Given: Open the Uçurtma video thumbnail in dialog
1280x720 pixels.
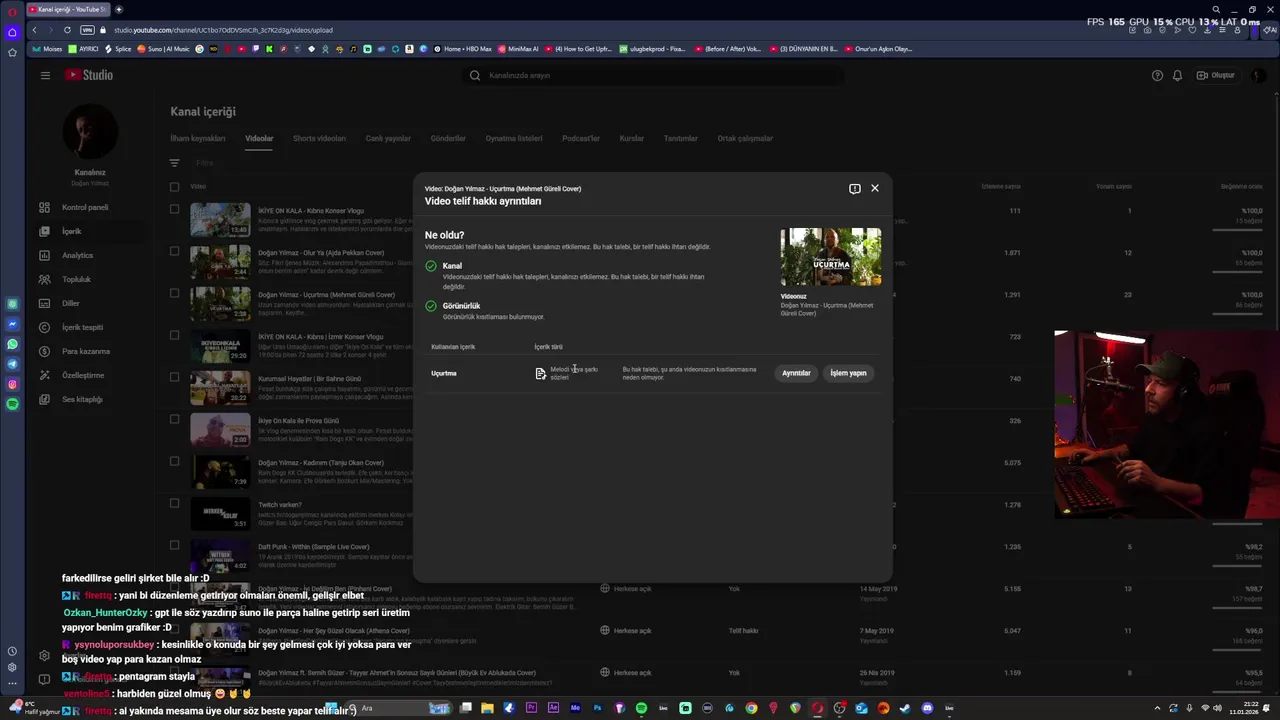Looking at the screenshot, I should (x=831, y=257).
